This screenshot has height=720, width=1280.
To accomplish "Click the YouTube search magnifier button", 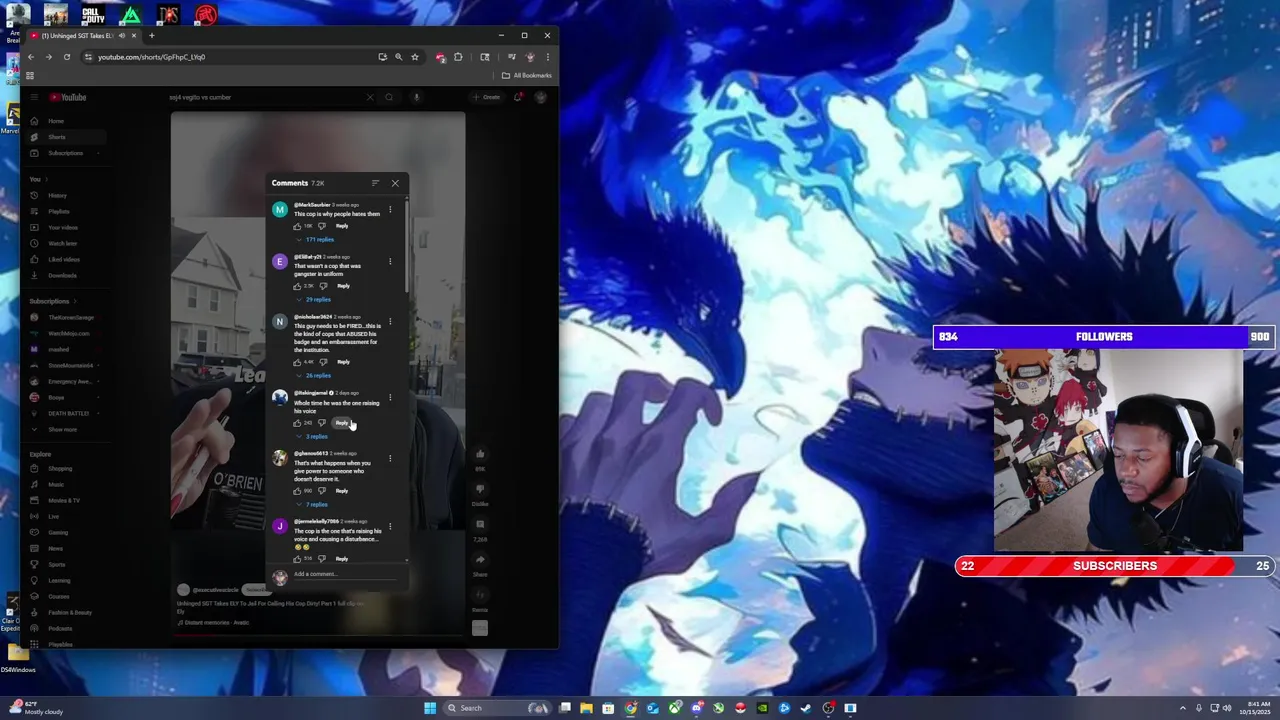I will (x=389, y=97).
